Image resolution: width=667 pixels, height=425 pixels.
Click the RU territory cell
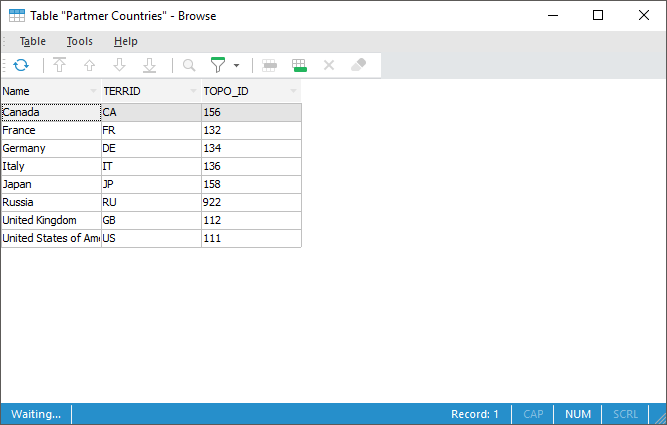click(151, 202)
